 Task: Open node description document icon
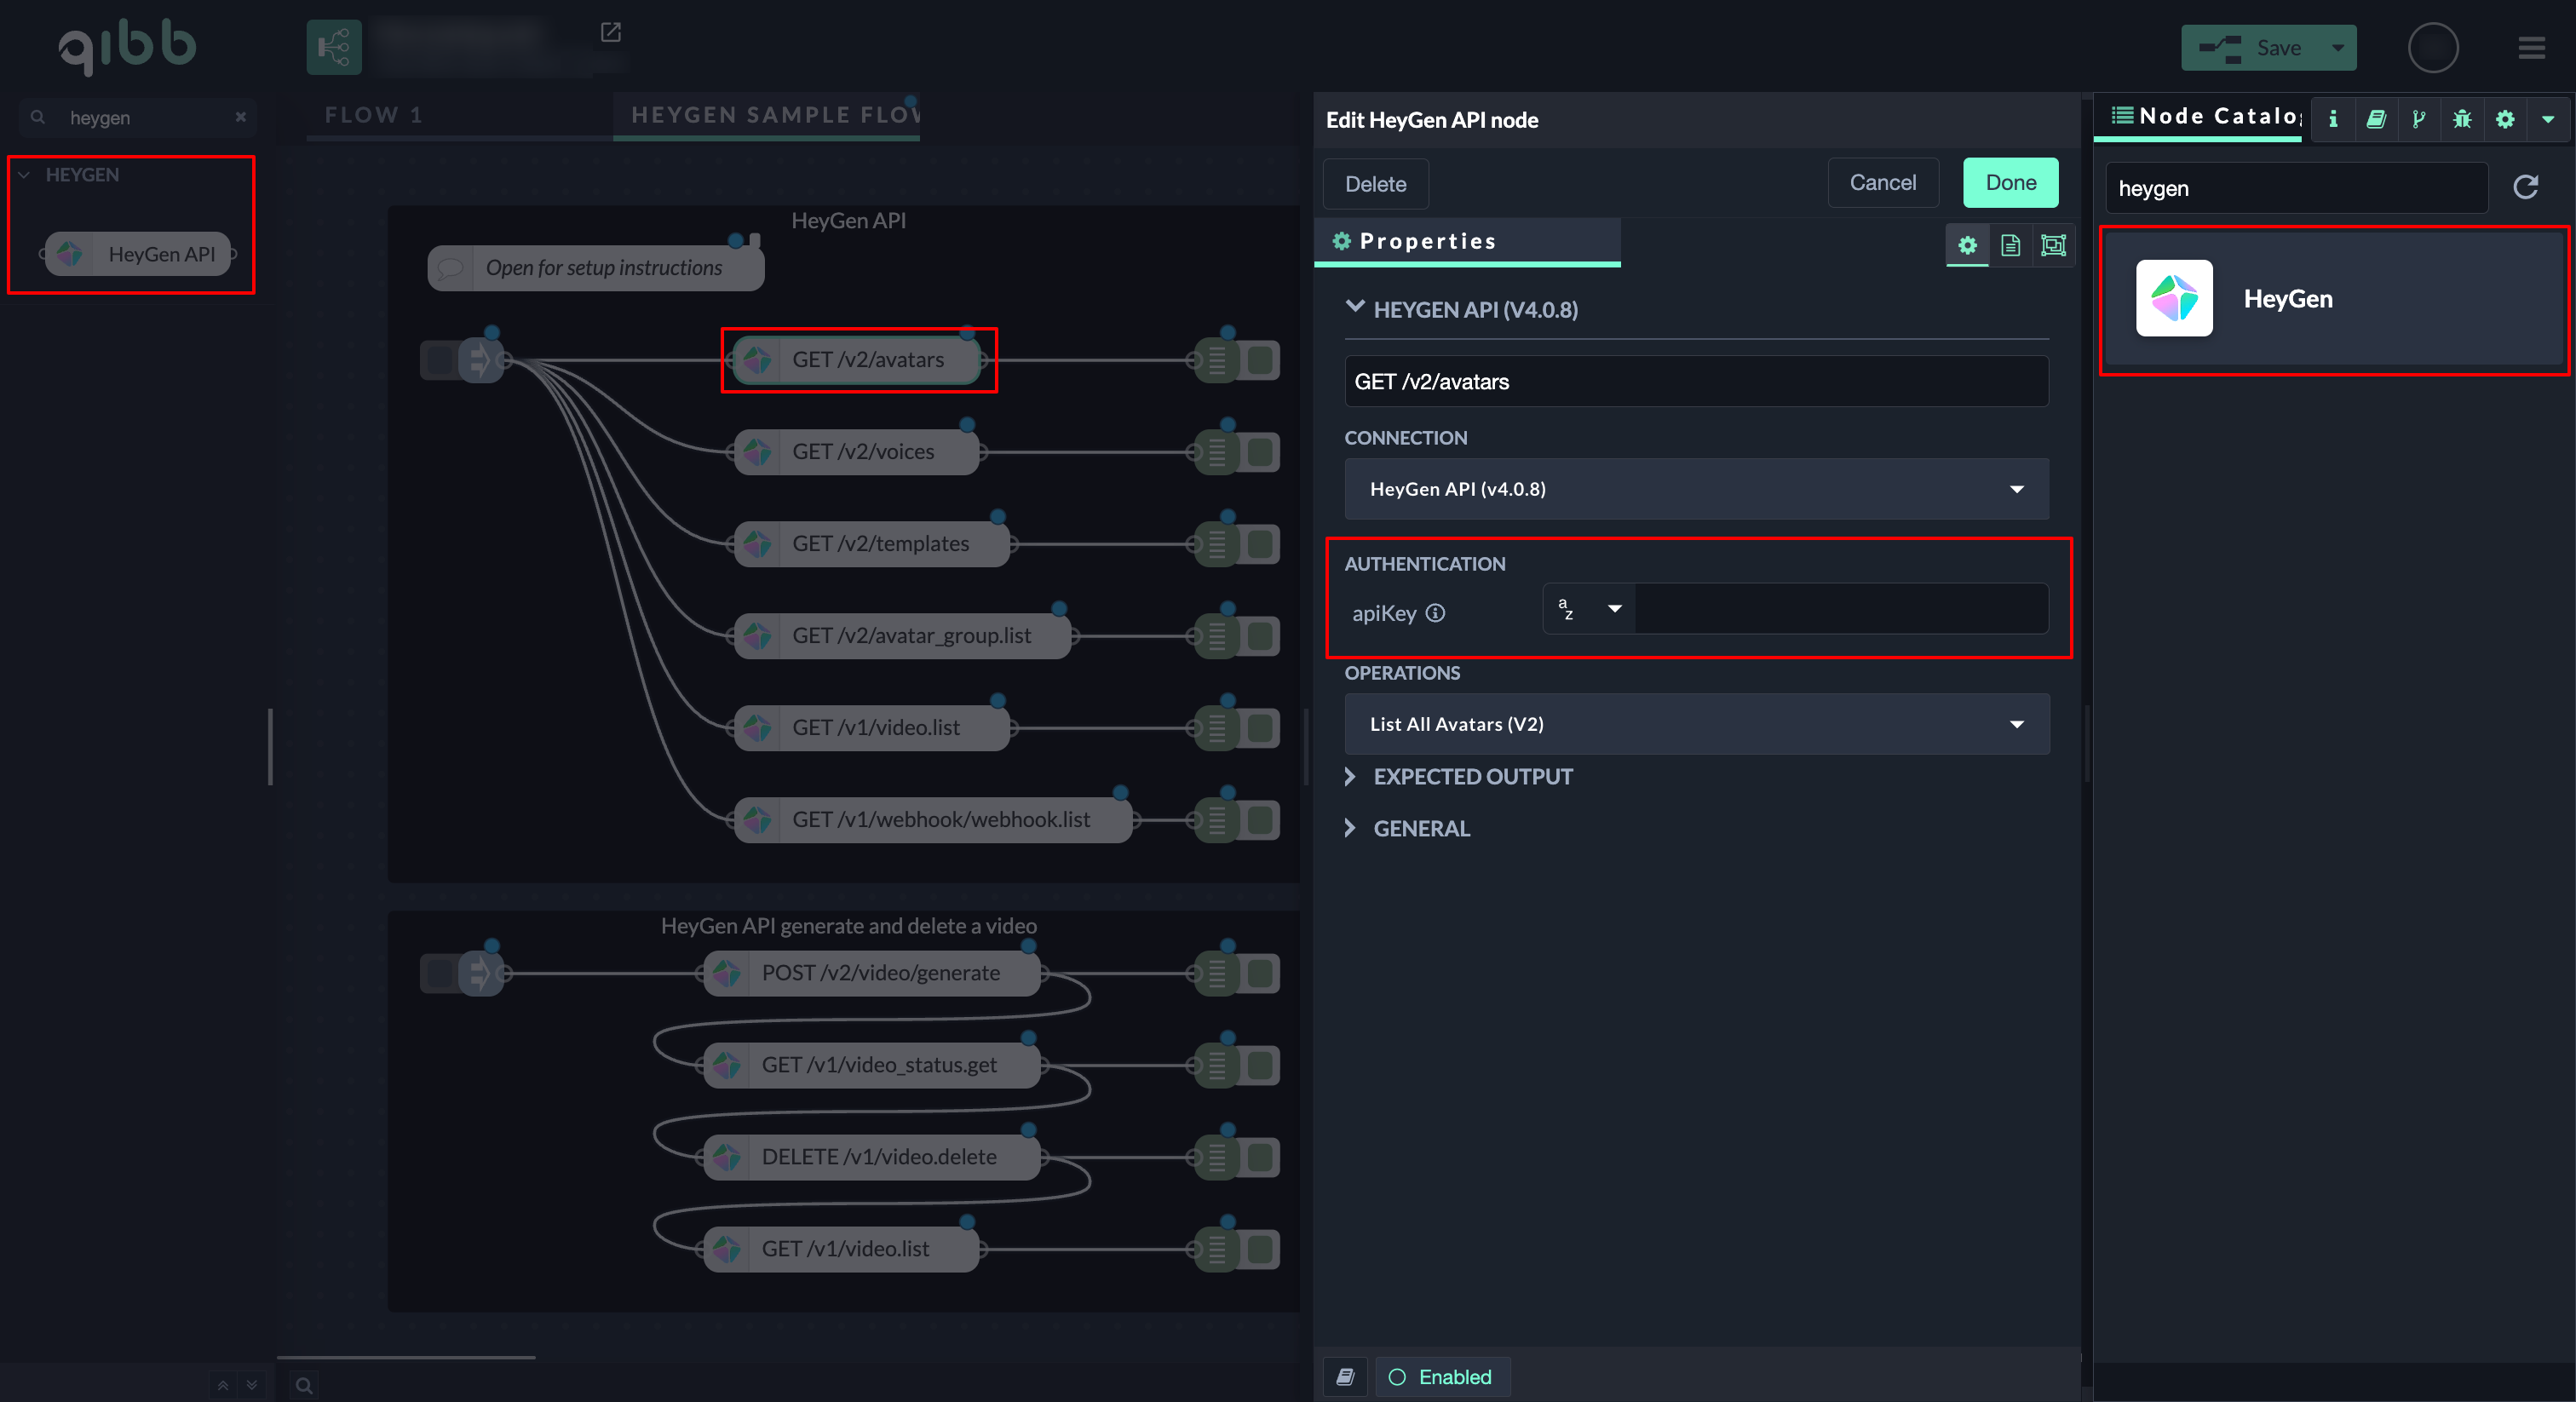[x=2010, y=245]
